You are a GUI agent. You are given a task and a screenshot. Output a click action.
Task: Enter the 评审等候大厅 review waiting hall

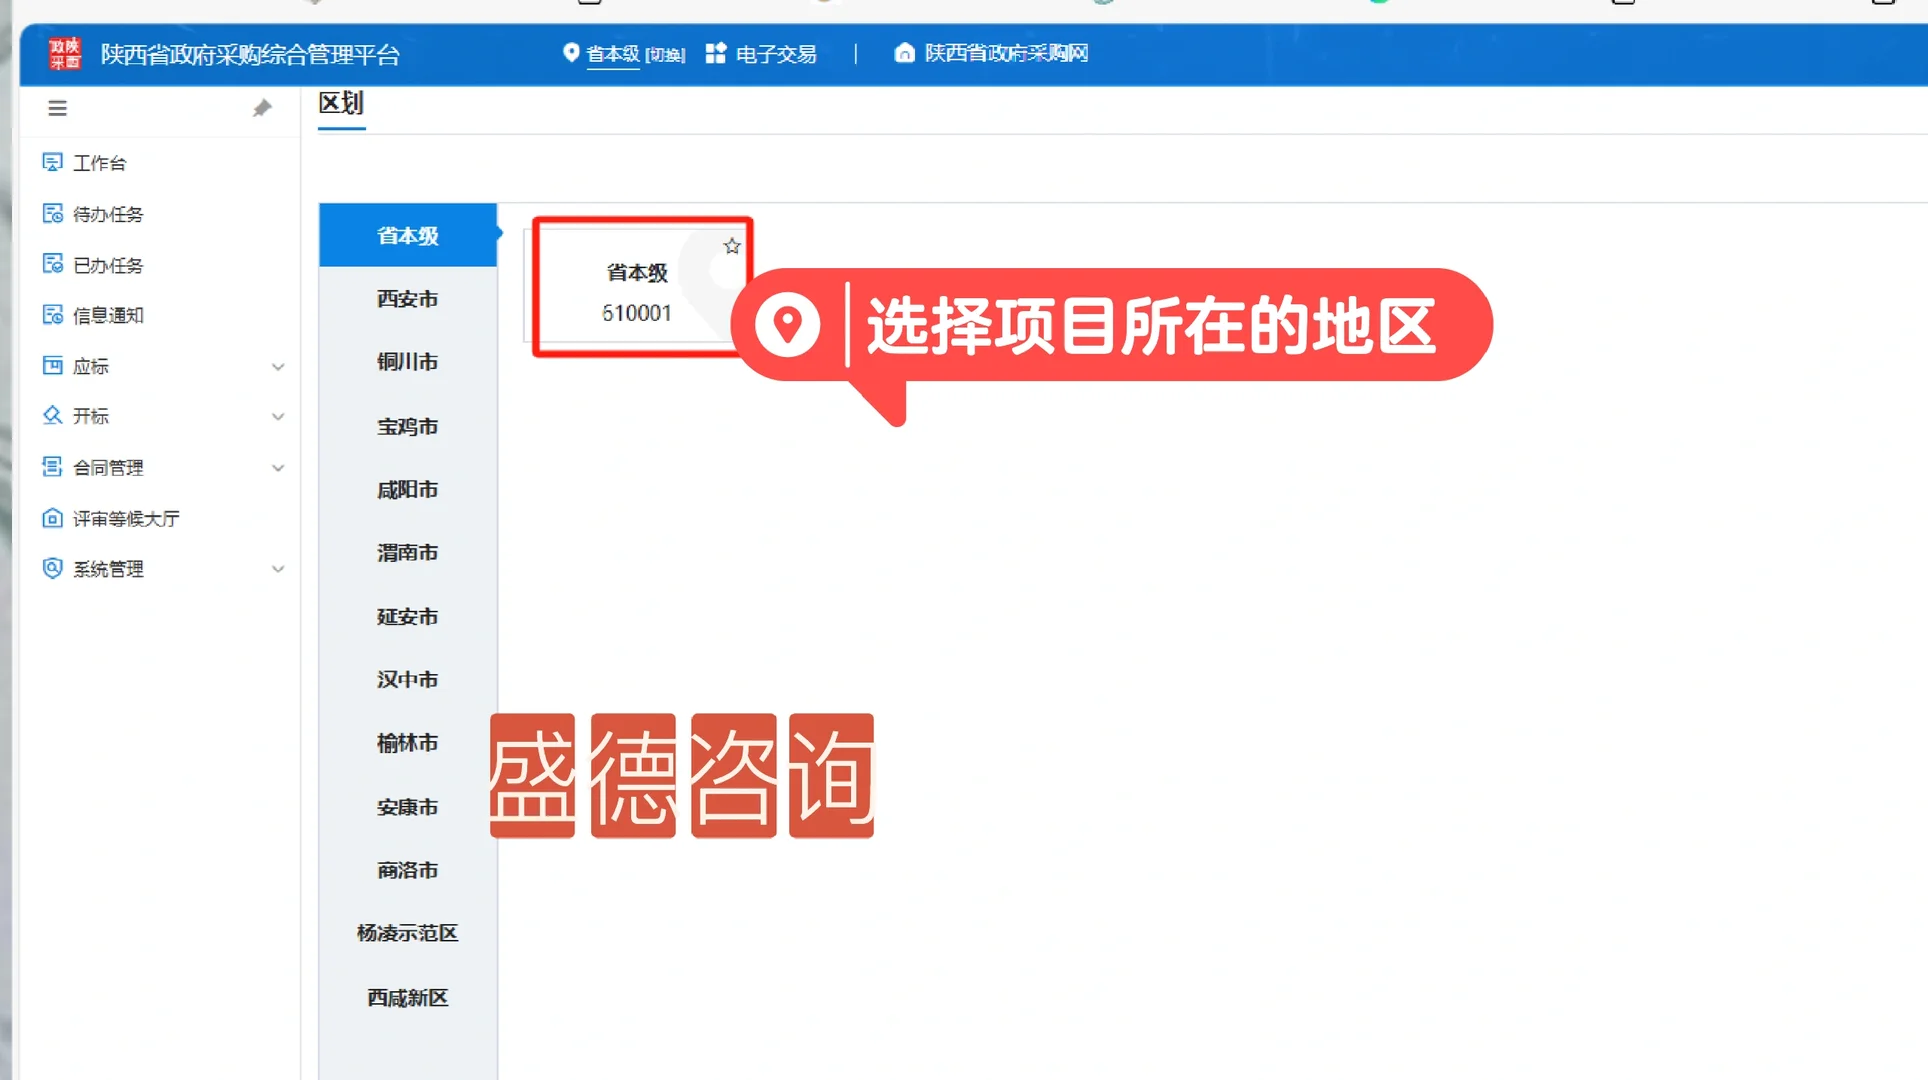pos(126,518)
